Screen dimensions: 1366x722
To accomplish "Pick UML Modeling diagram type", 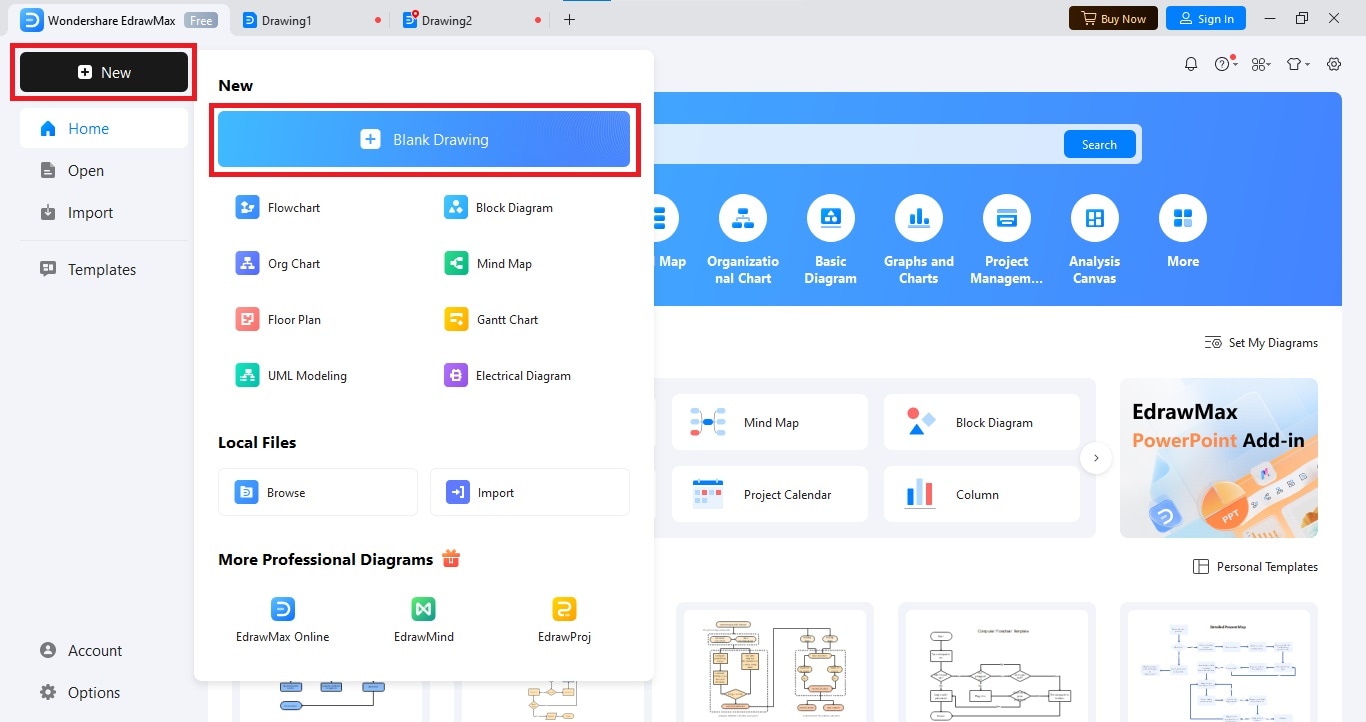I will 291,376.
